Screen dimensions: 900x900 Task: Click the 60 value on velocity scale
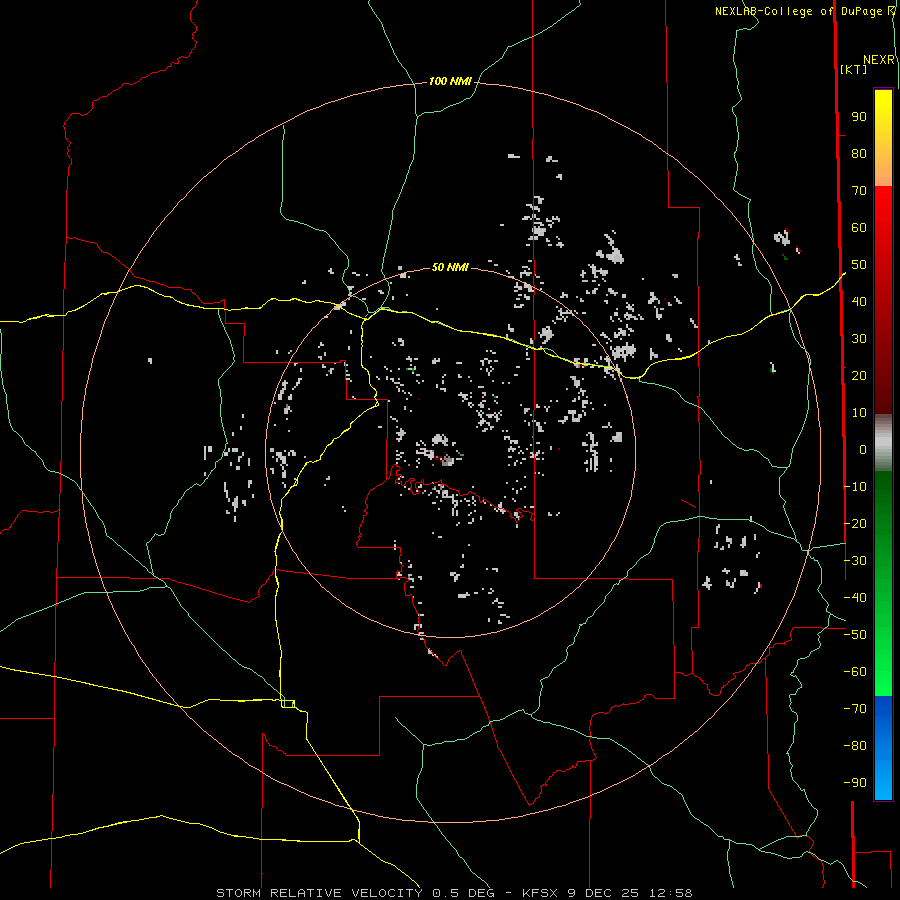point(859,228)
